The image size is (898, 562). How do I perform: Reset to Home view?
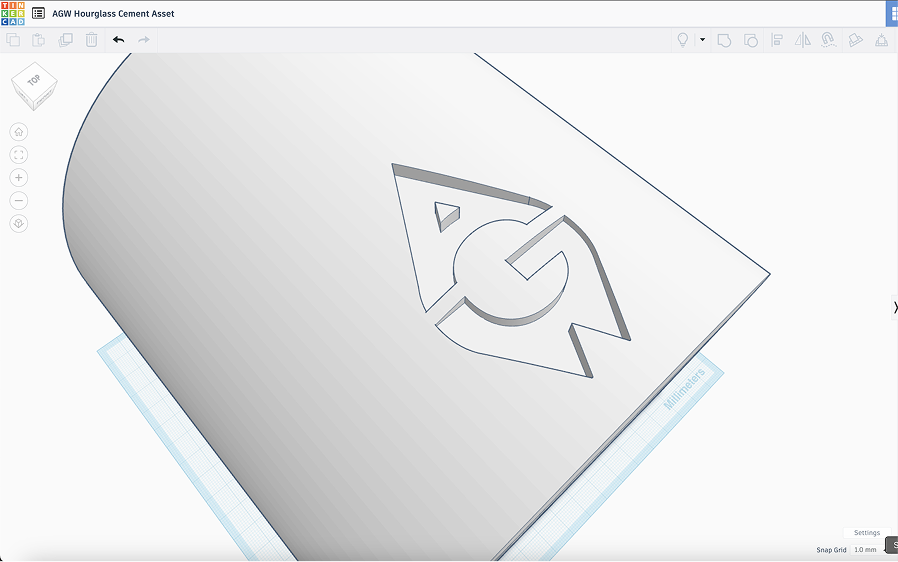(19, 132)
